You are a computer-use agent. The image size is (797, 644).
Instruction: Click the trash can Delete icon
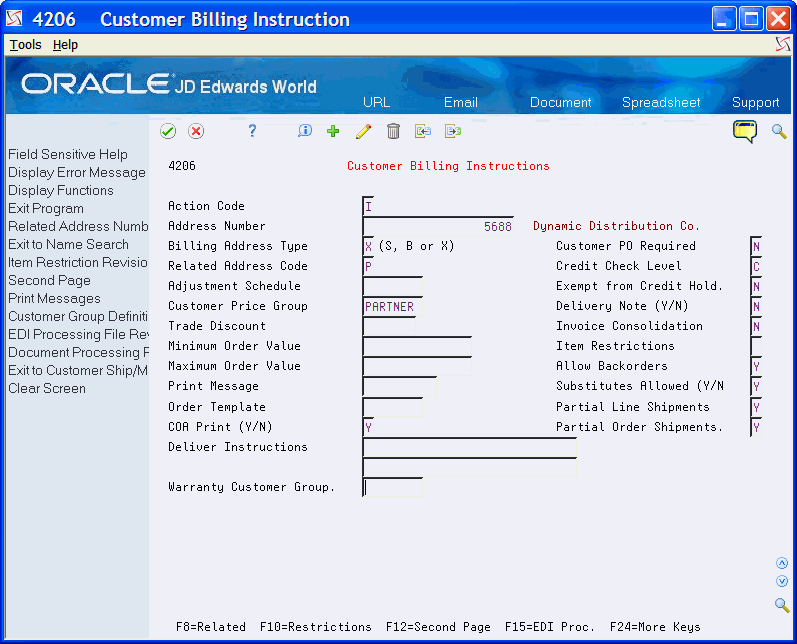tap(393, 131)
